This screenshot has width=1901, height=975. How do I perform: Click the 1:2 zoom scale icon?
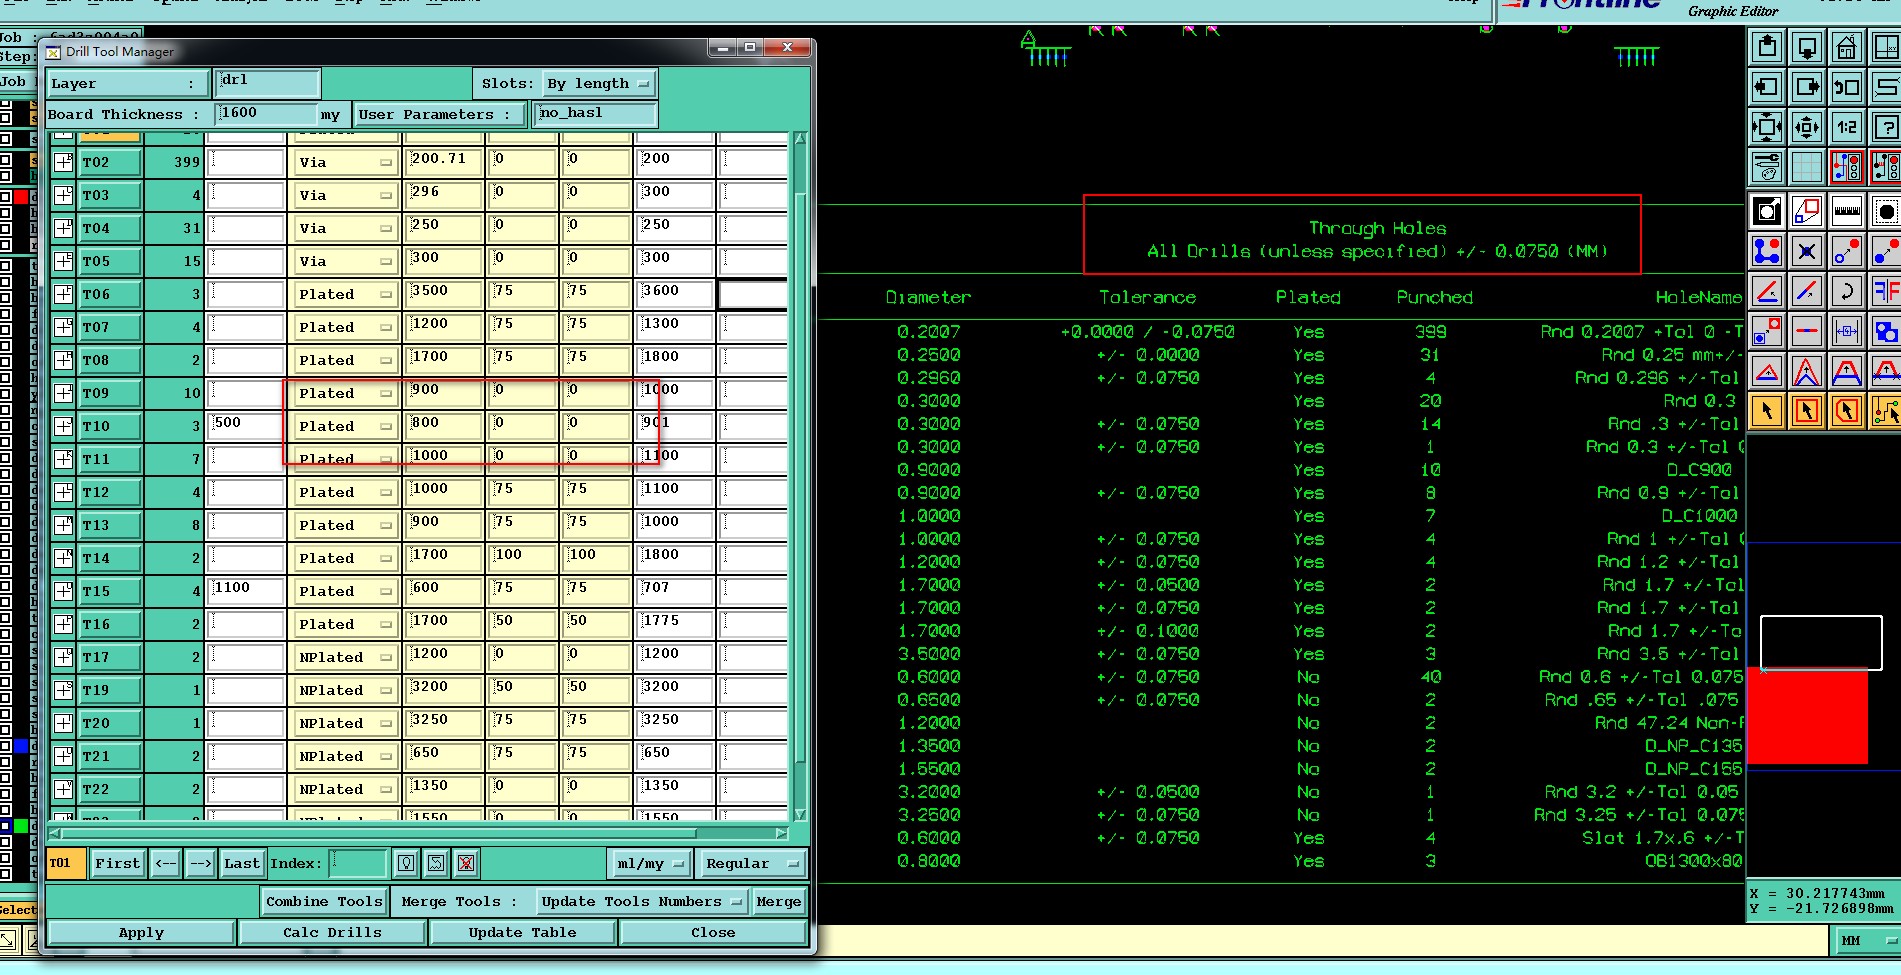1846,127
